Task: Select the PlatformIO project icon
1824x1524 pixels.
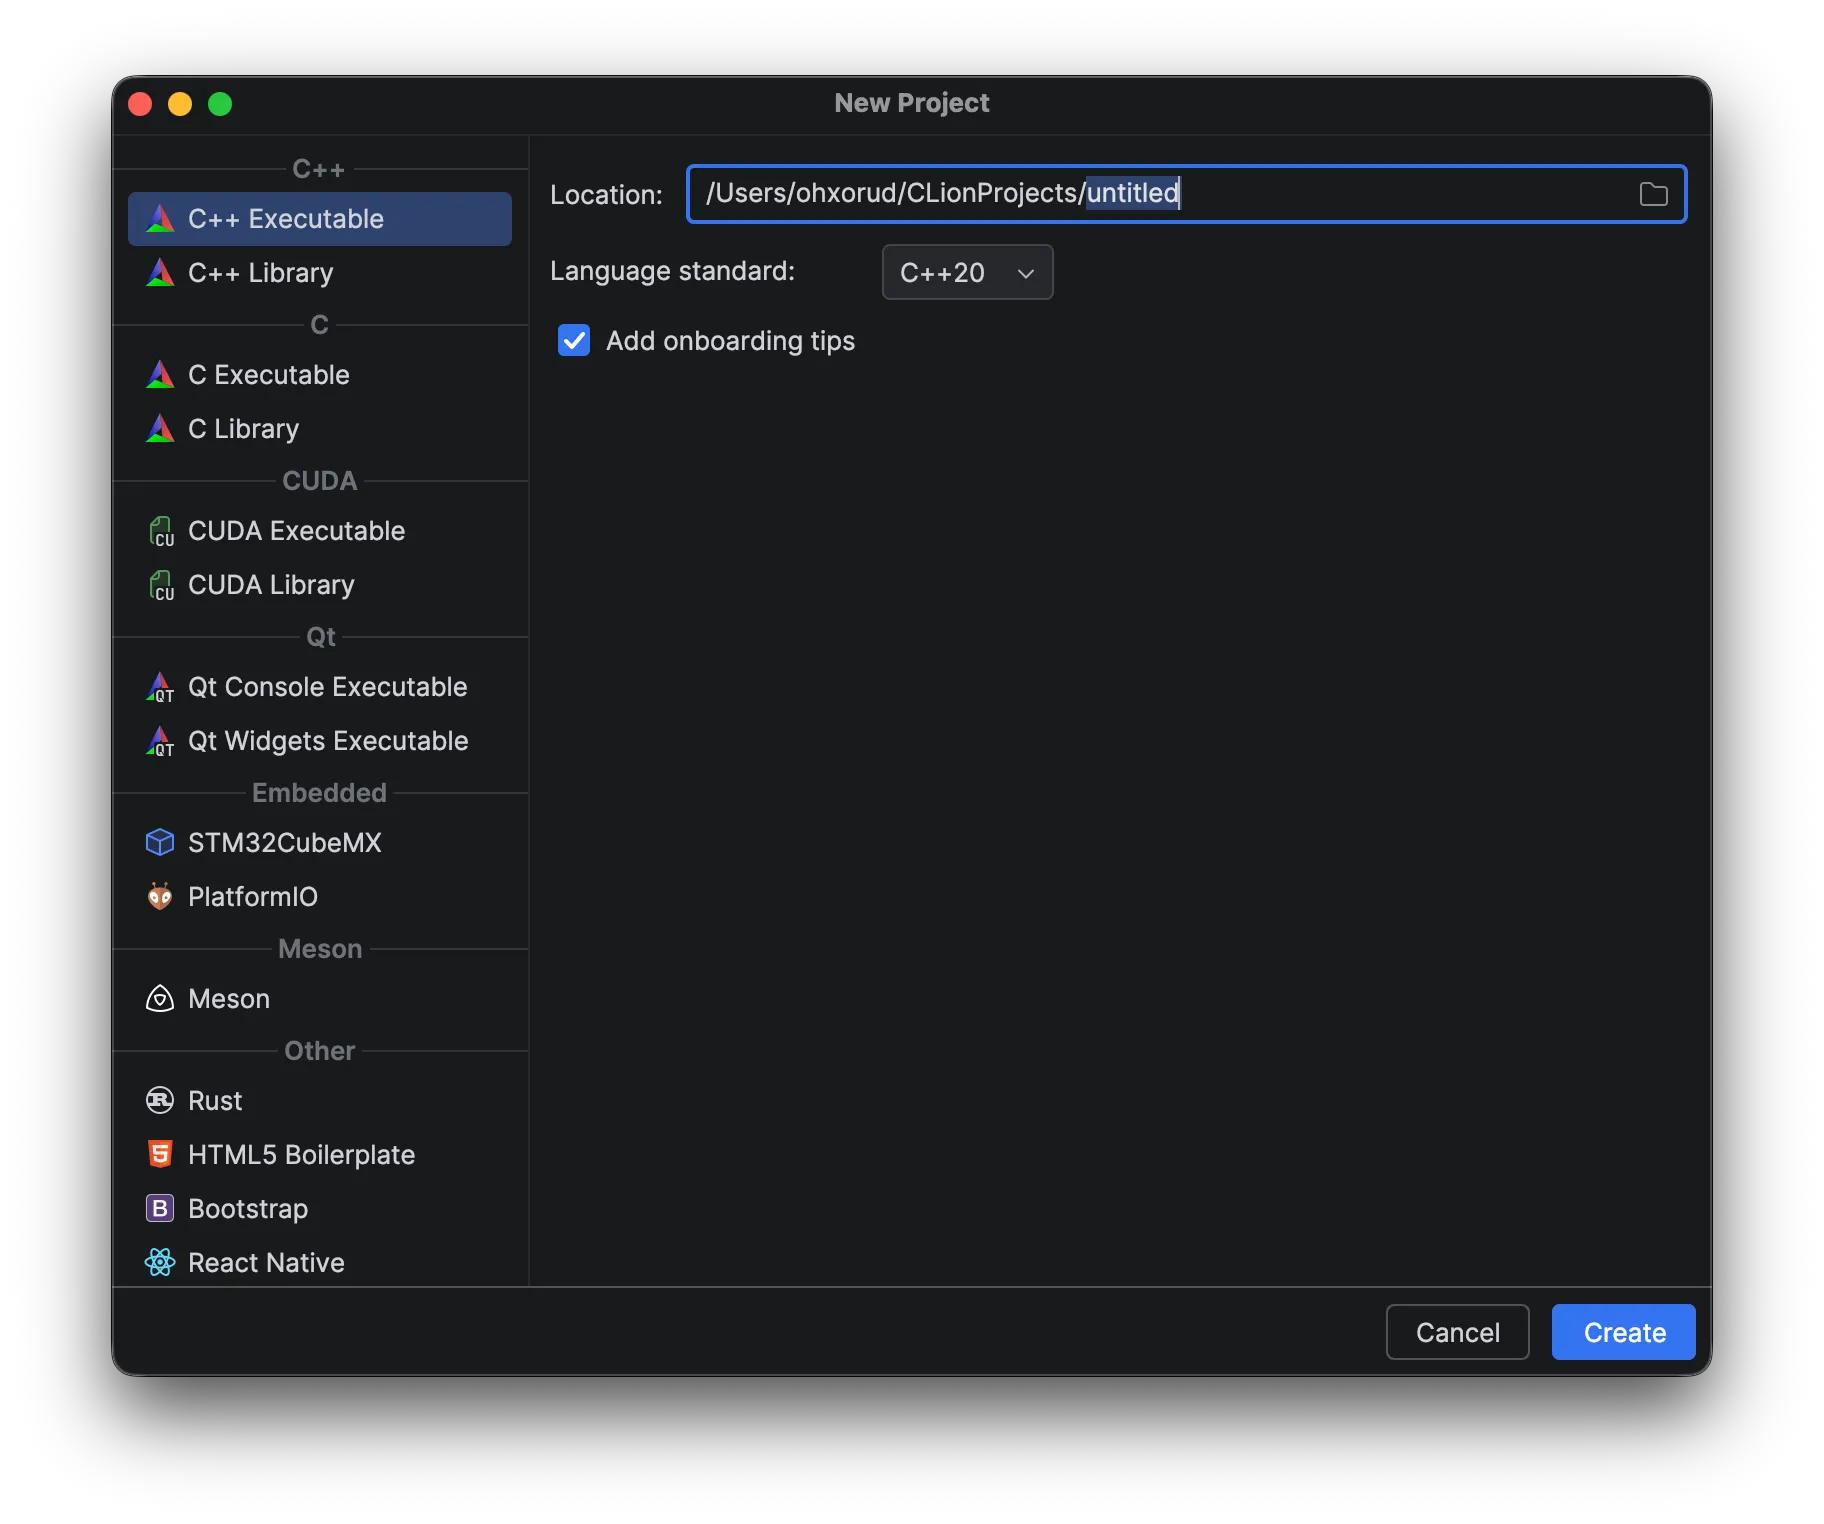Action: point(161,896)
